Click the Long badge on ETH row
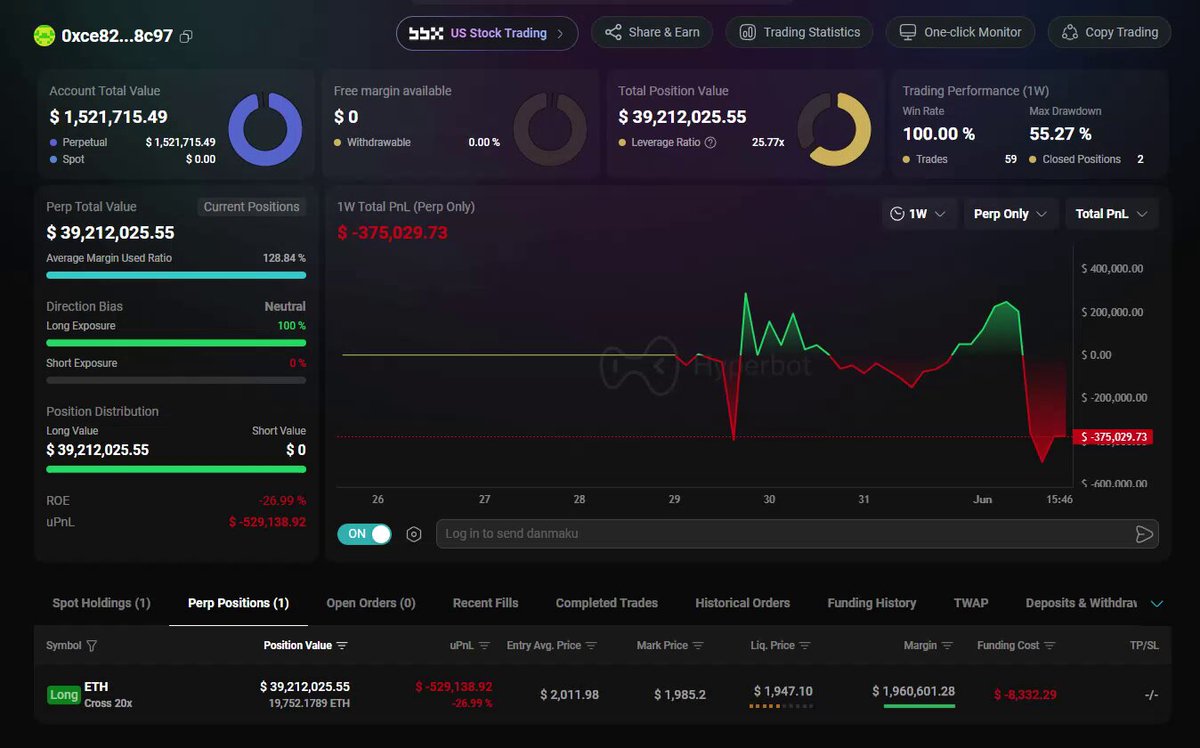This screenshot has height=748, width=1200. (x=63, y=694)
